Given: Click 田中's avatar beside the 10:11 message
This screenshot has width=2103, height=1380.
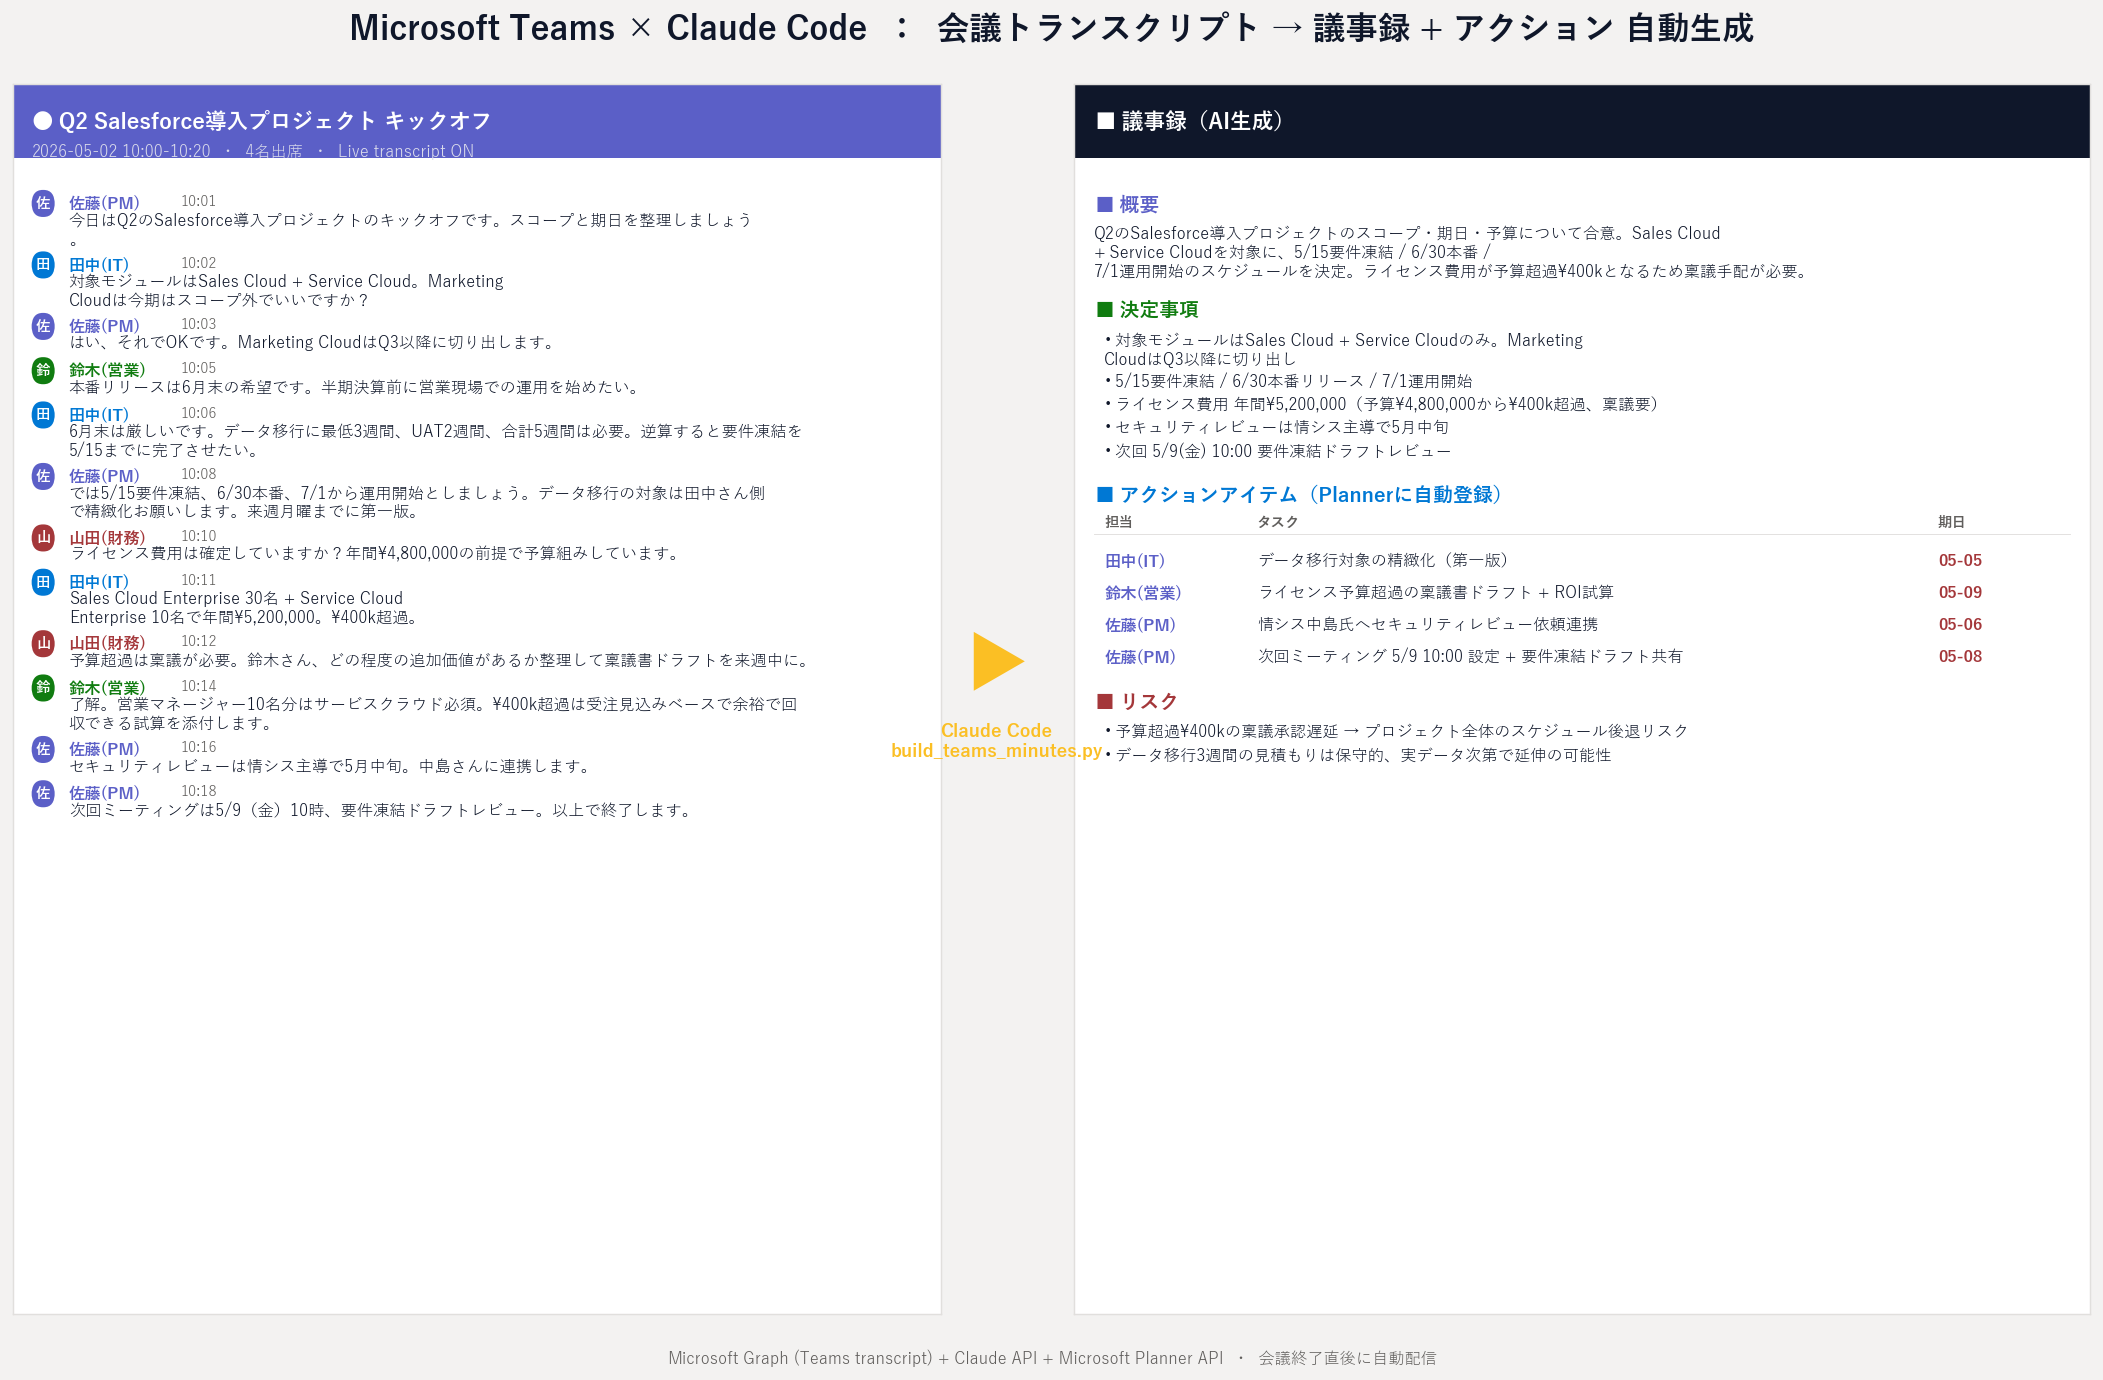Looking at the screenshot, I should tap(43, 582).
